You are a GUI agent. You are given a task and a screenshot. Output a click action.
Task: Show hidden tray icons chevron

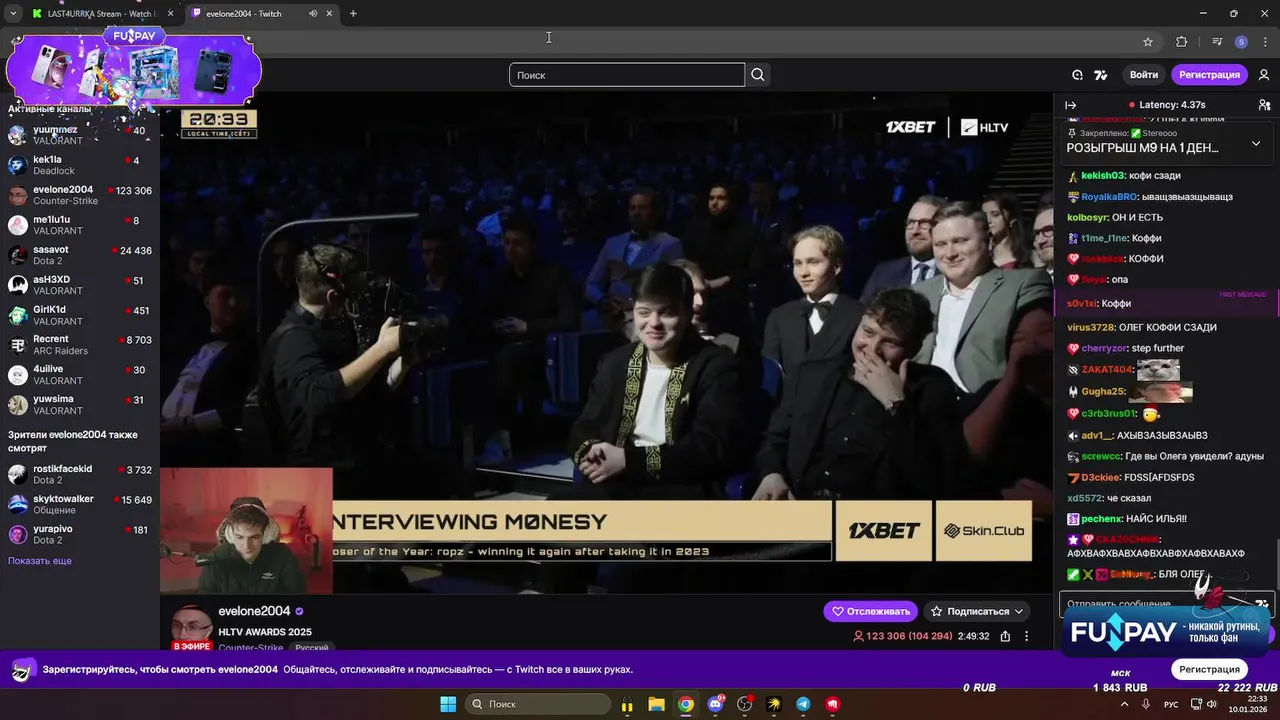click(x=1124, y=704)
